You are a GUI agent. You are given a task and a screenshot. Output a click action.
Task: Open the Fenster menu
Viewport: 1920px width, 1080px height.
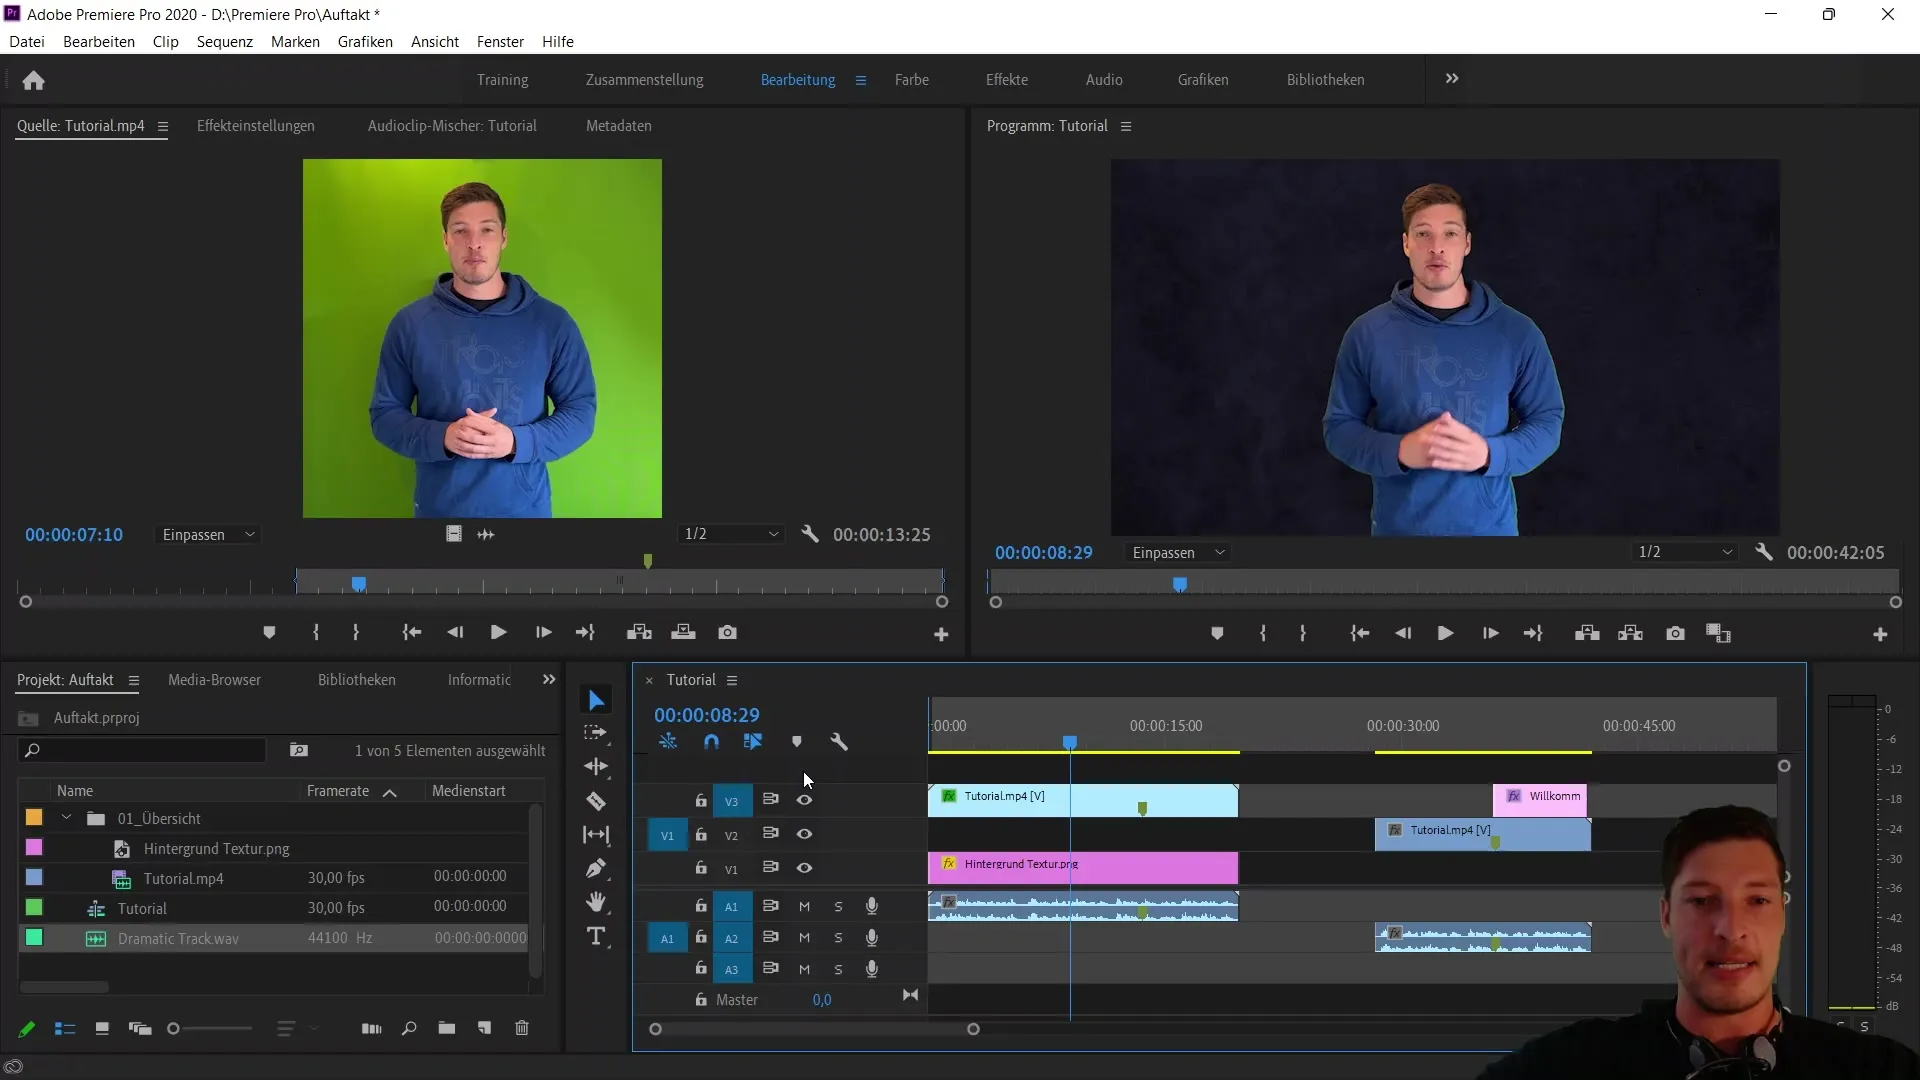[x=500, y=42]
